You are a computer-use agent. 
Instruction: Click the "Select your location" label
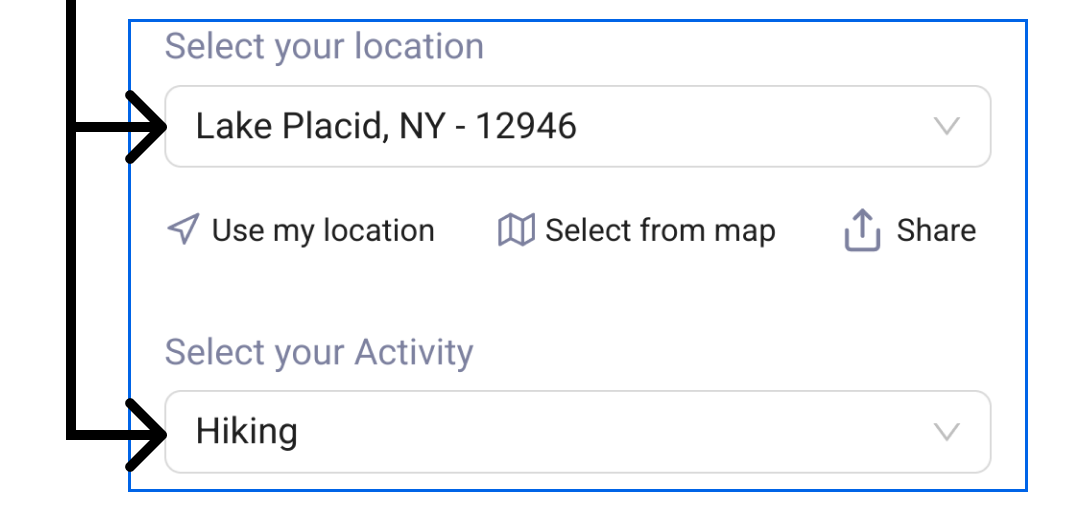pyautogui.click(x=324, y=46)
